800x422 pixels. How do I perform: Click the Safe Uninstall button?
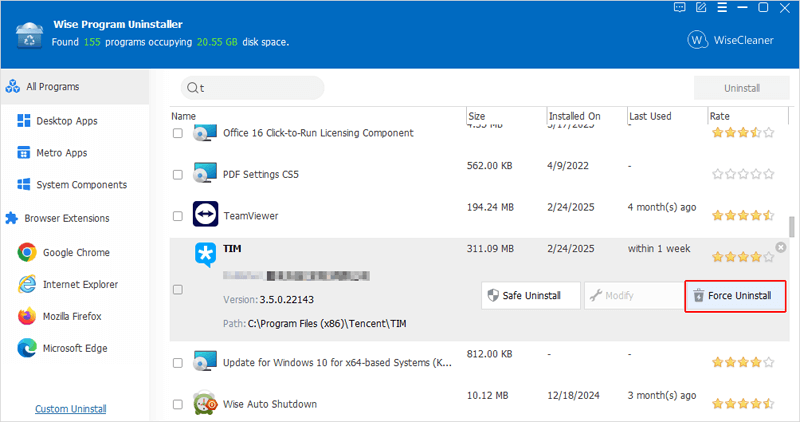click(531, 295)
